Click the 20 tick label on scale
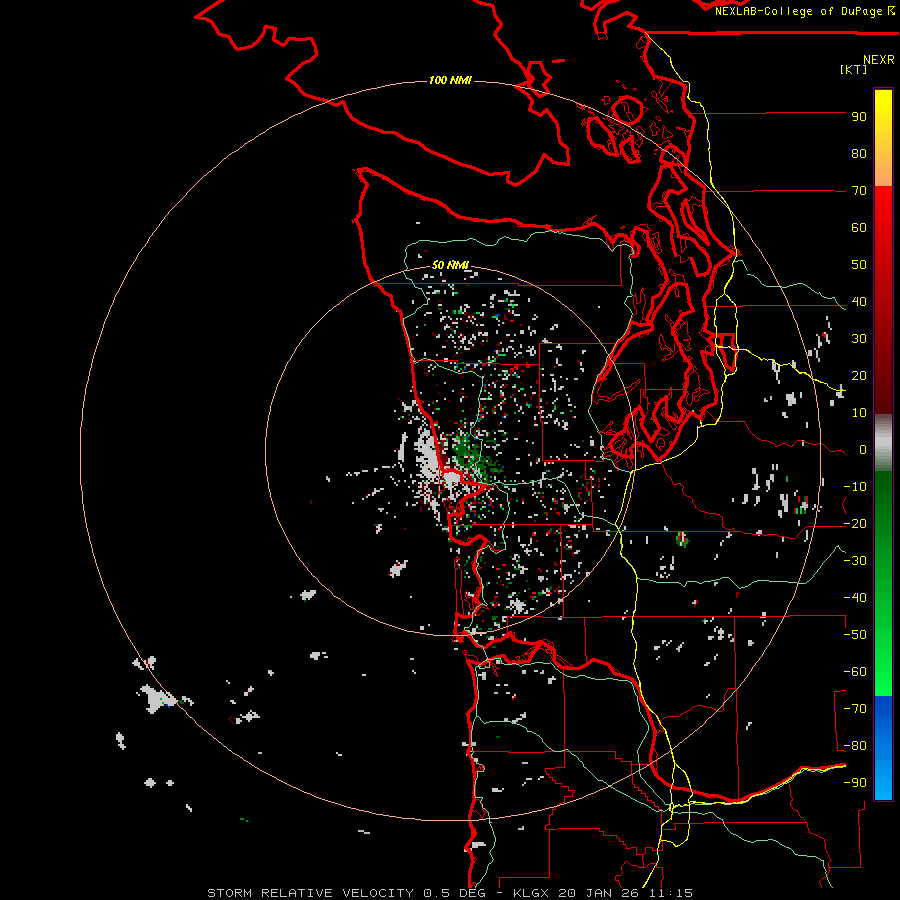Image resolution: width=900 pixels, height=900 pixels. click(x=859, y=375)
